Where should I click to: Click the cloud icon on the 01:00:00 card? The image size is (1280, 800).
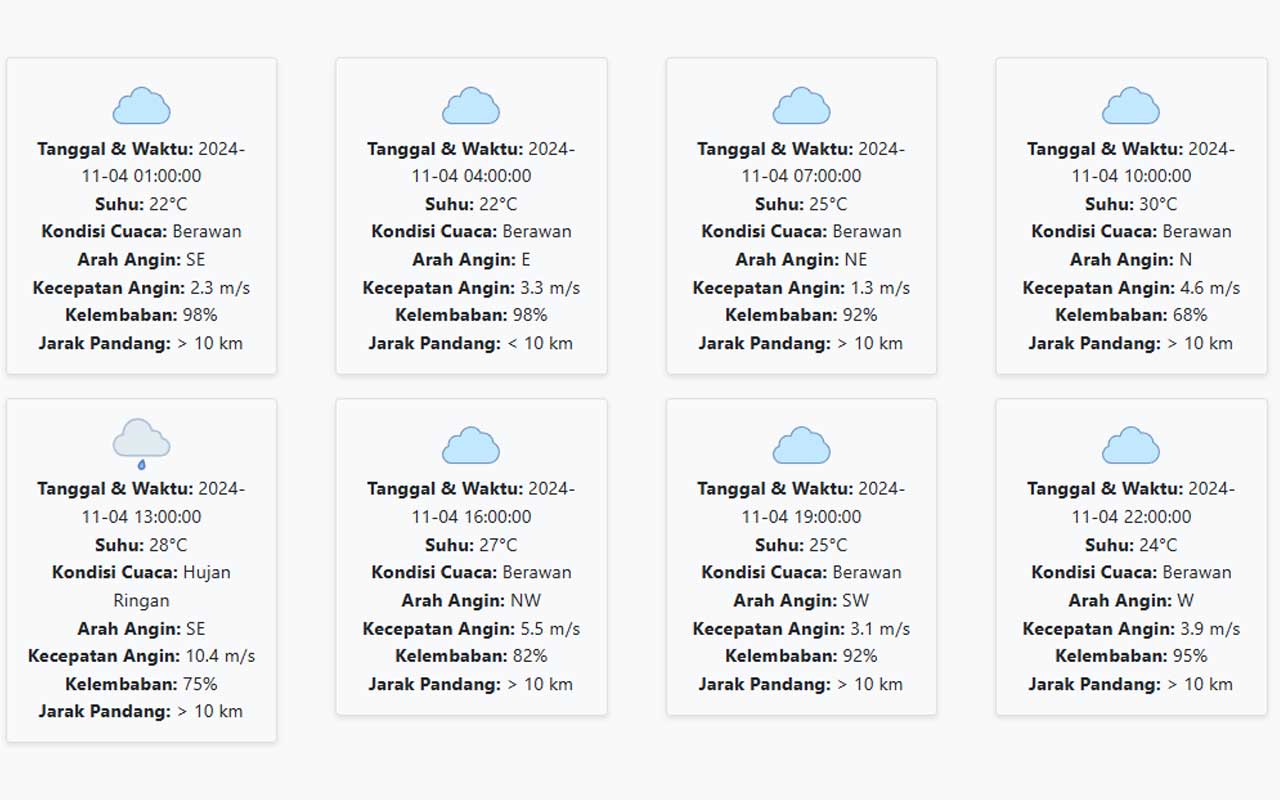pos(141,106)
